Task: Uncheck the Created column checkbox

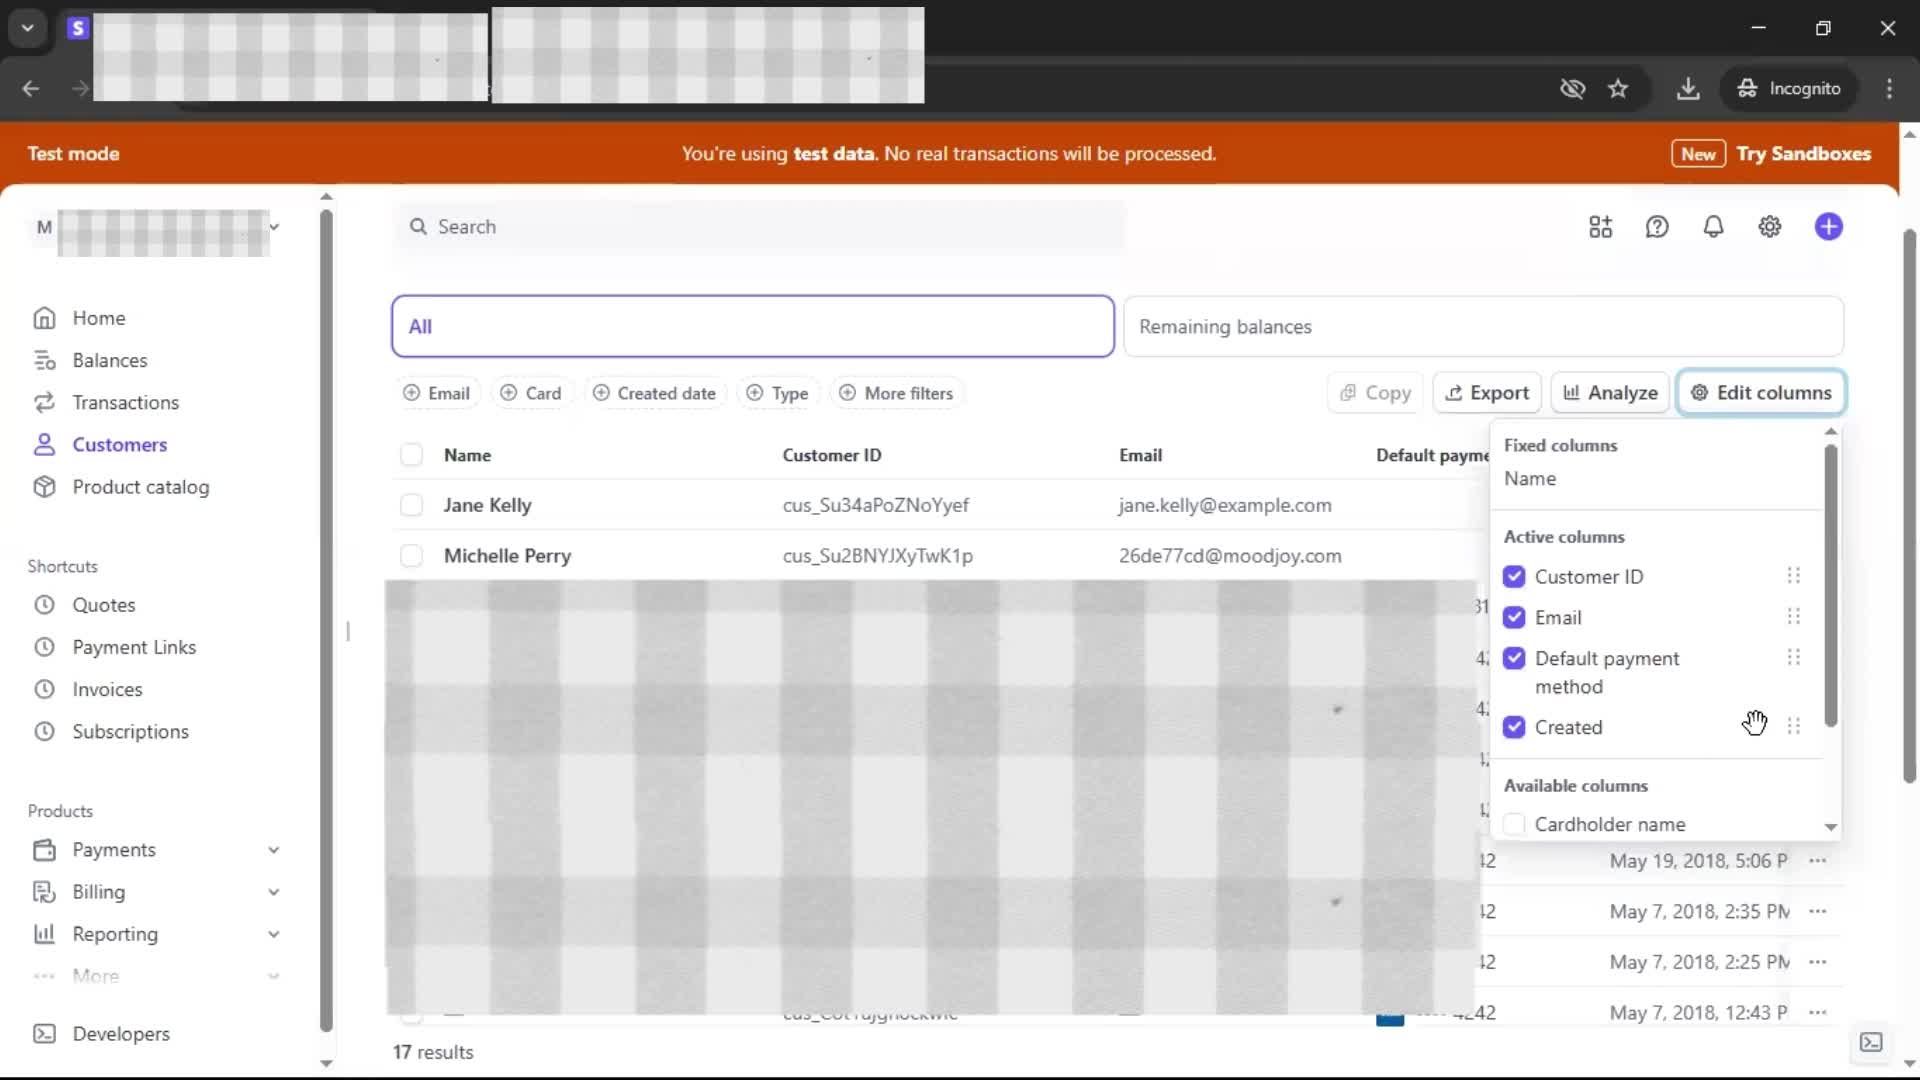Action: [1514, 727]
